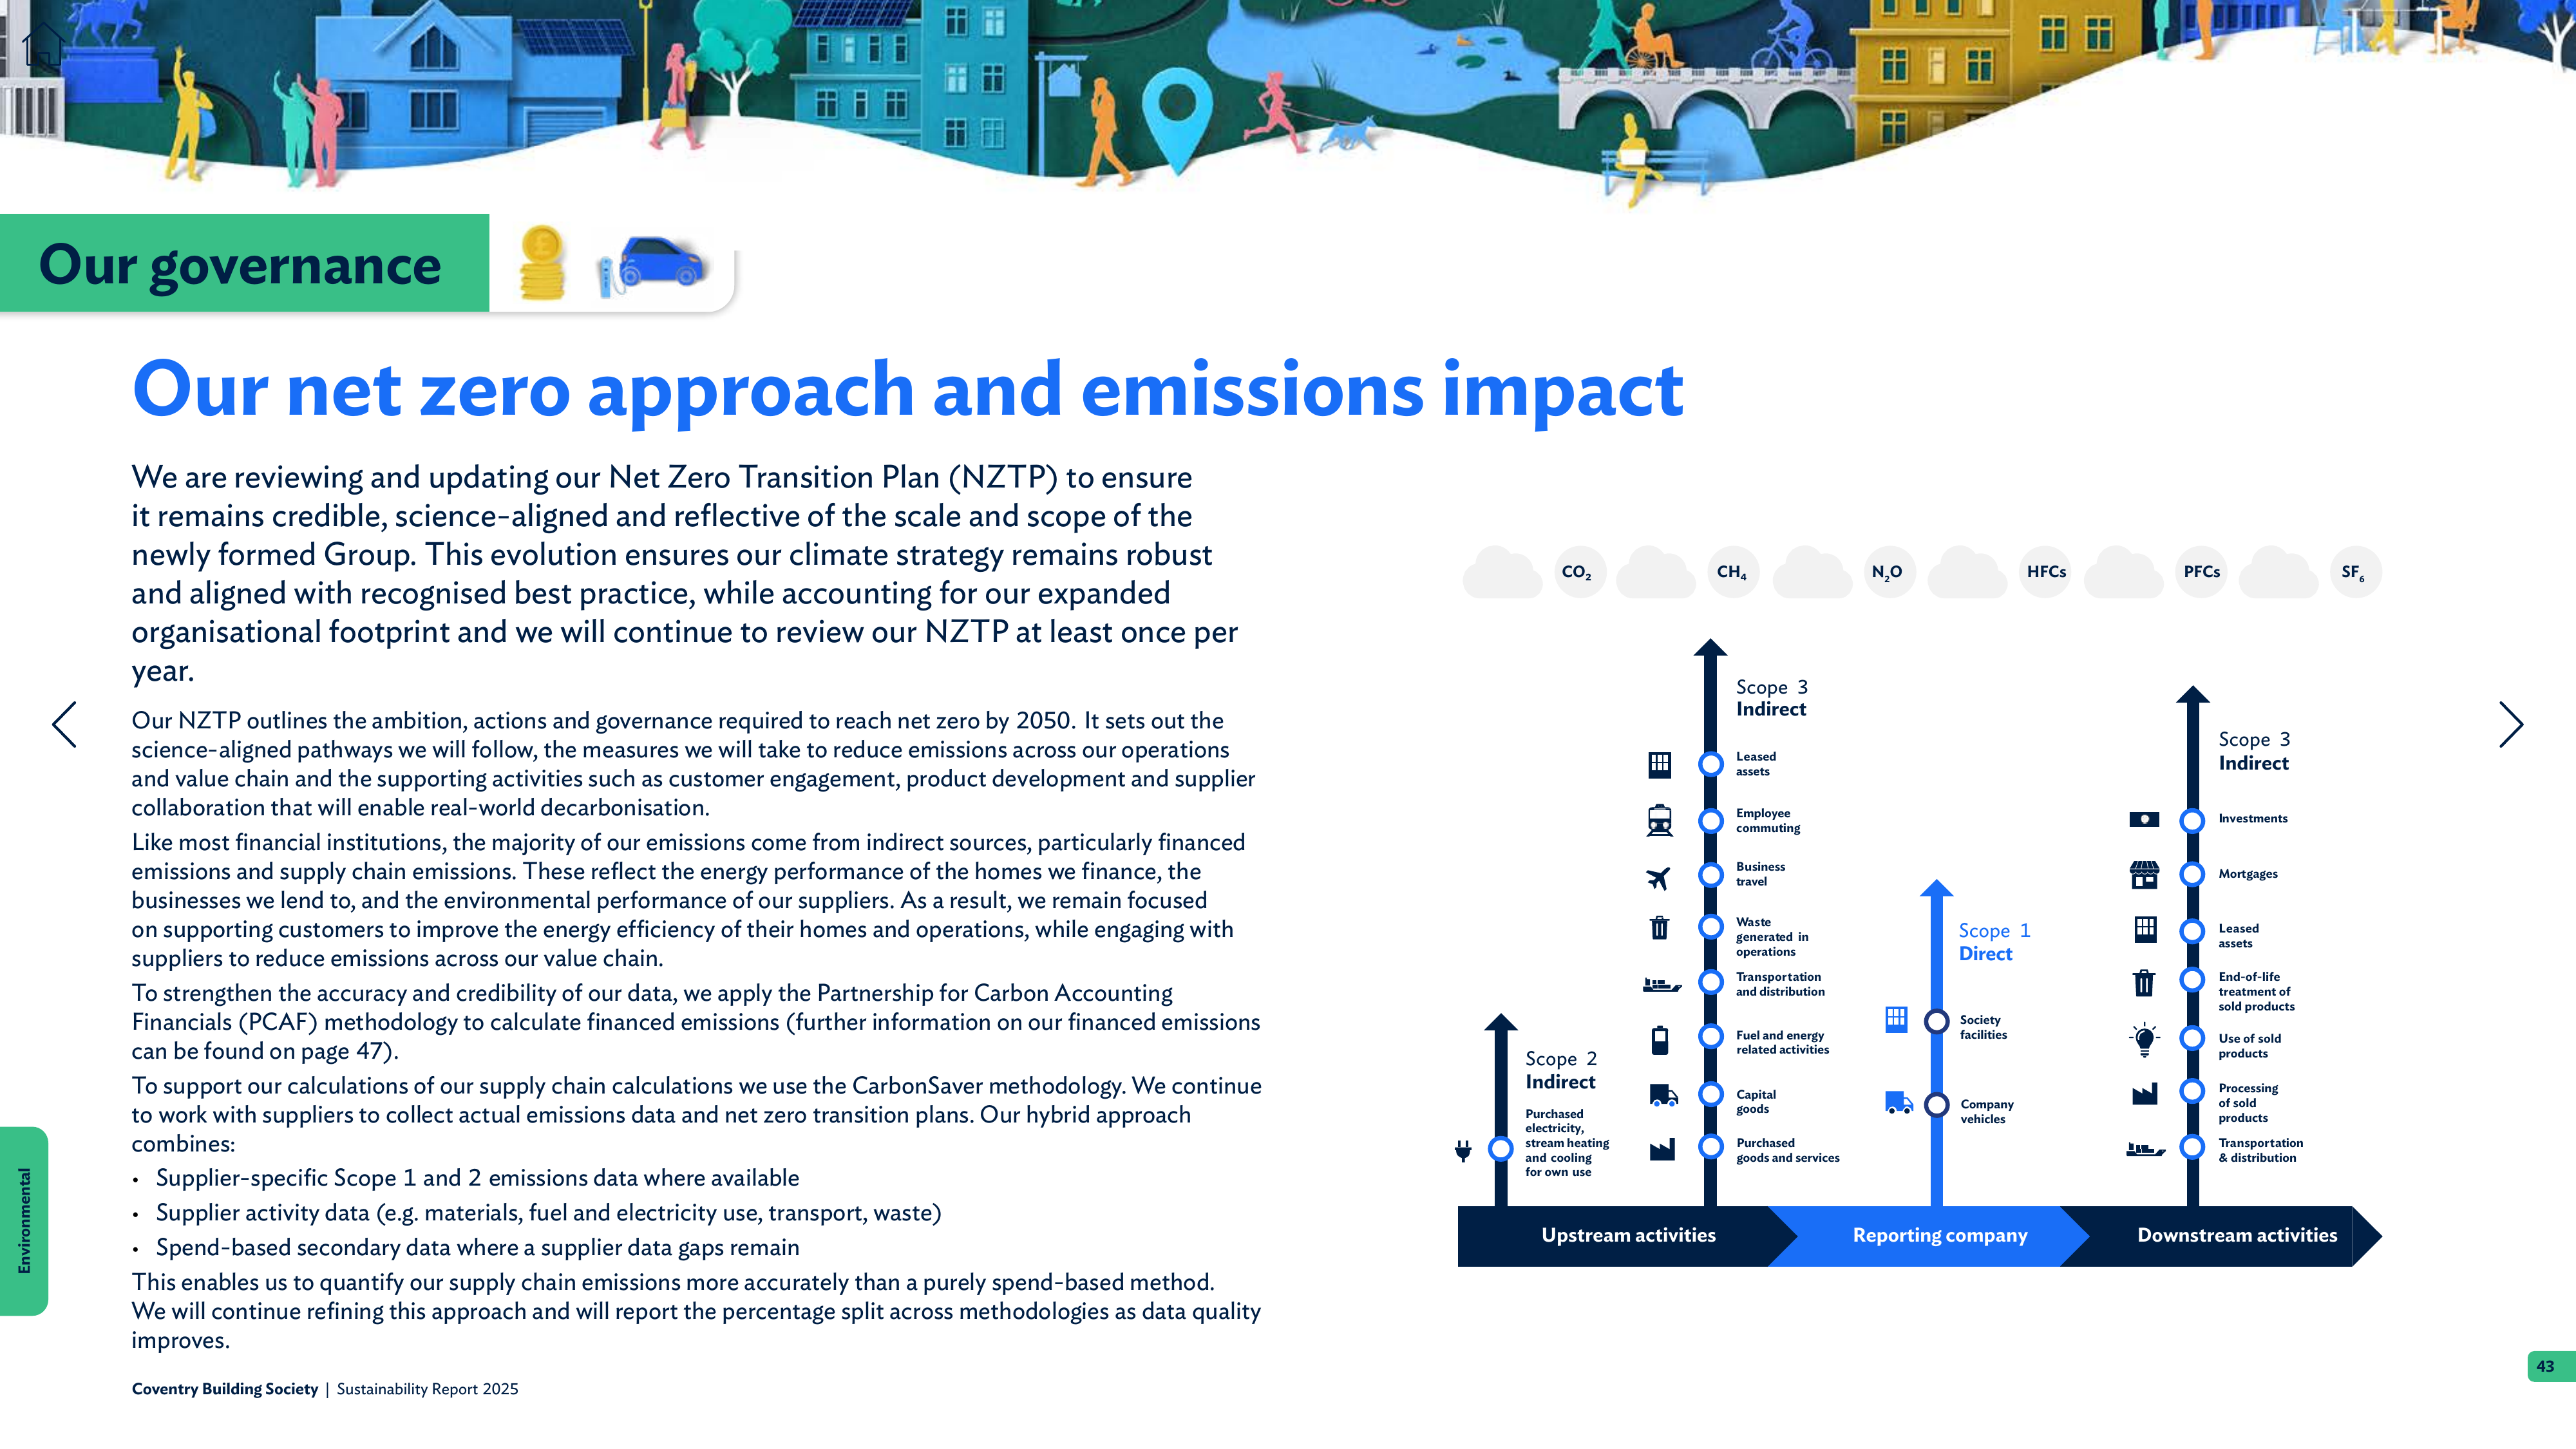Click the 'Spend-based secondary data' bullet

(477, 1247)
